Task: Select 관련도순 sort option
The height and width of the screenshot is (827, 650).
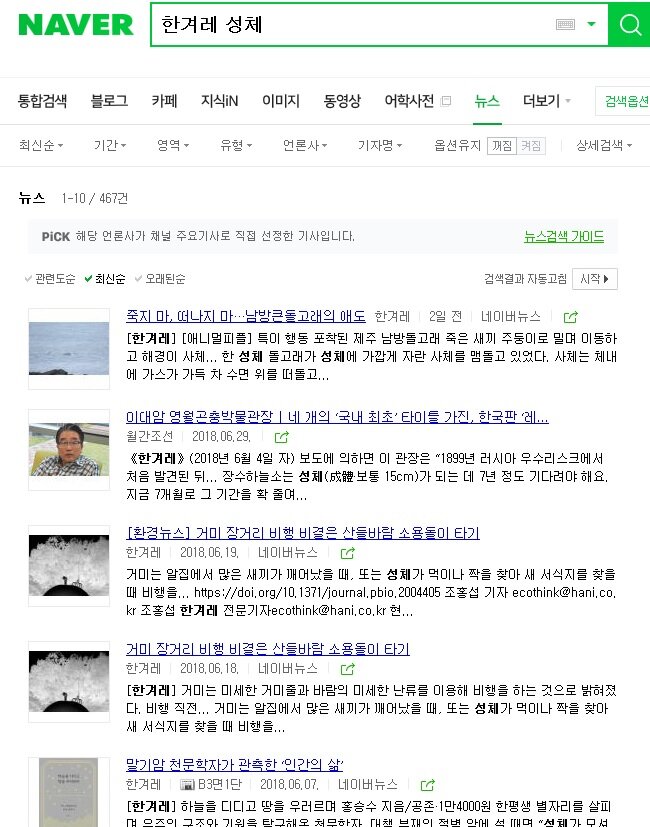Action: point(50,278)
